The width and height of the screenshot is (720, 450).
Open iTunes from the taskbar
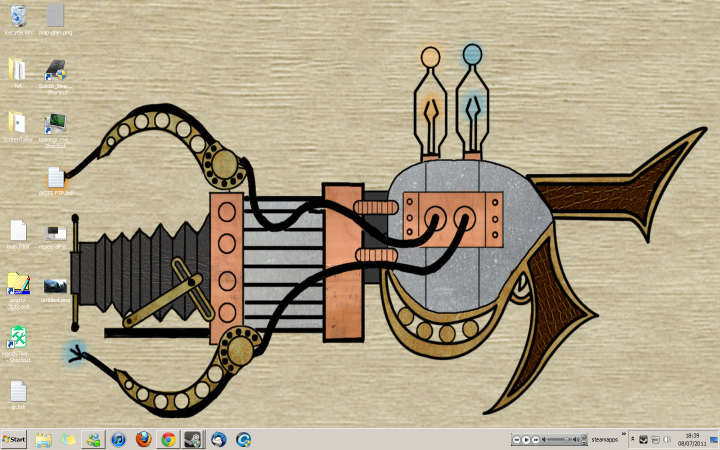click(118, 439)
